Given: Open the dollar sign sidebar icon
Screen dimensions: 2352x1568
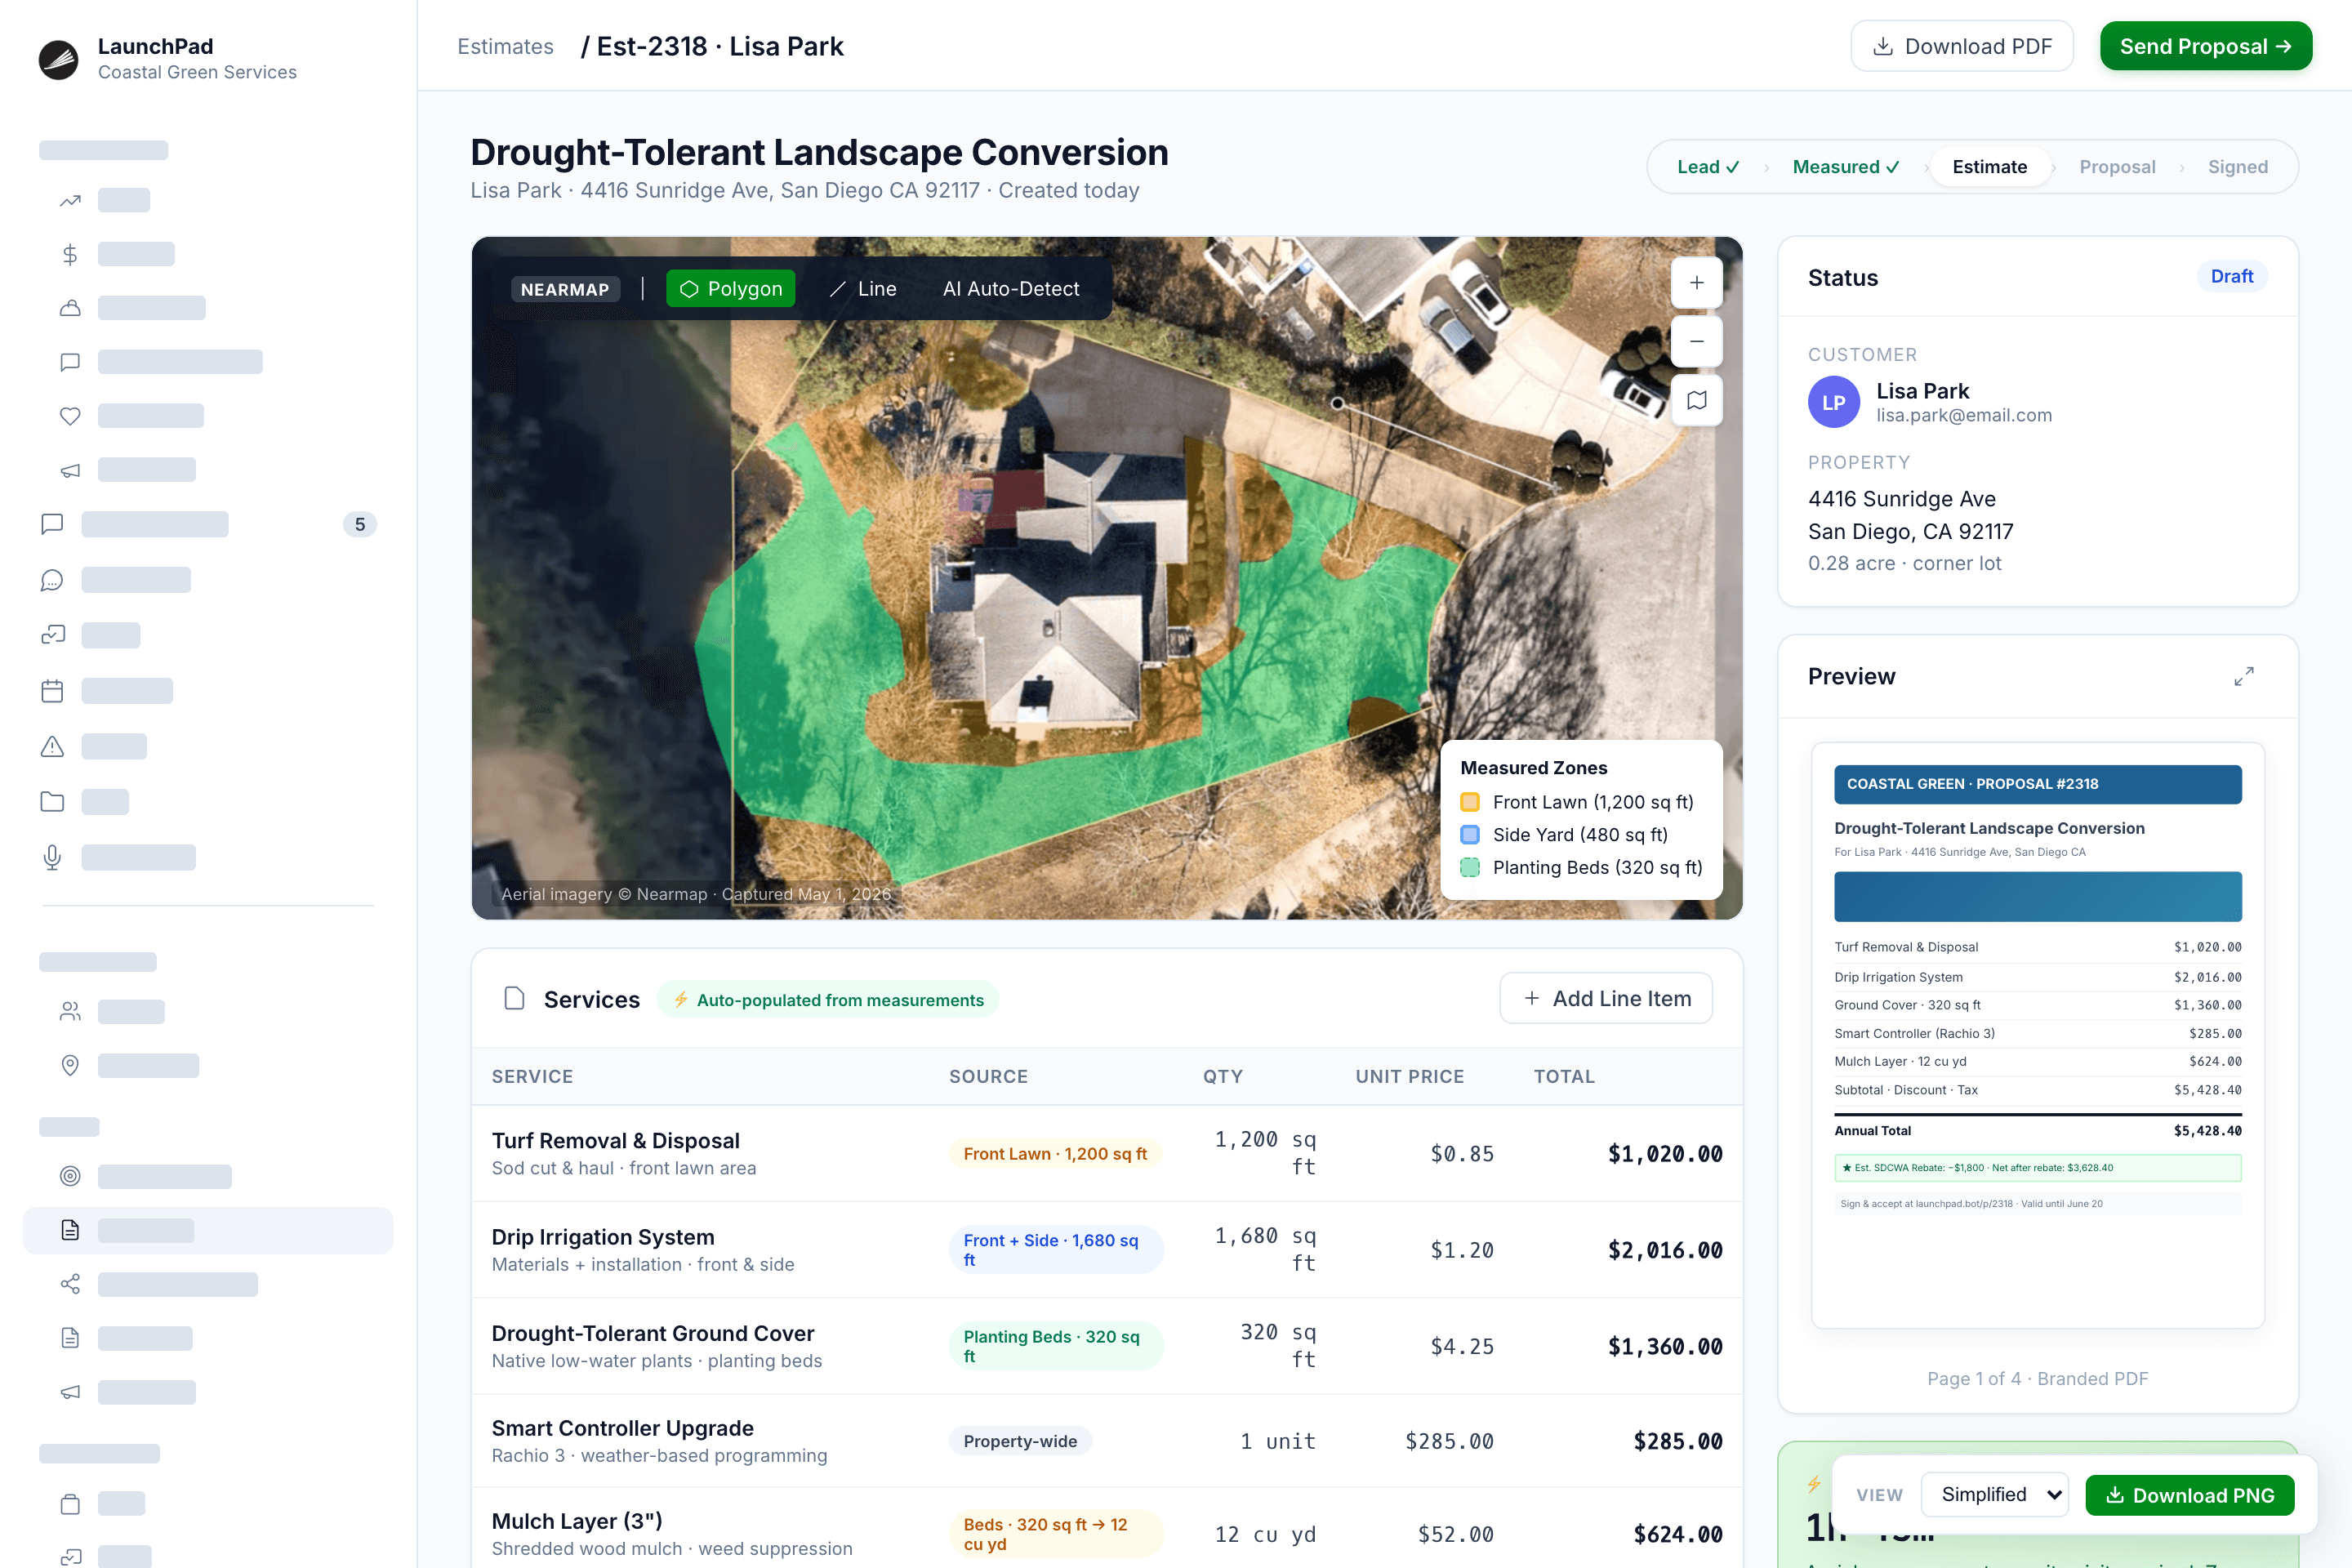Looking at the screenshot, I should 70,255.
